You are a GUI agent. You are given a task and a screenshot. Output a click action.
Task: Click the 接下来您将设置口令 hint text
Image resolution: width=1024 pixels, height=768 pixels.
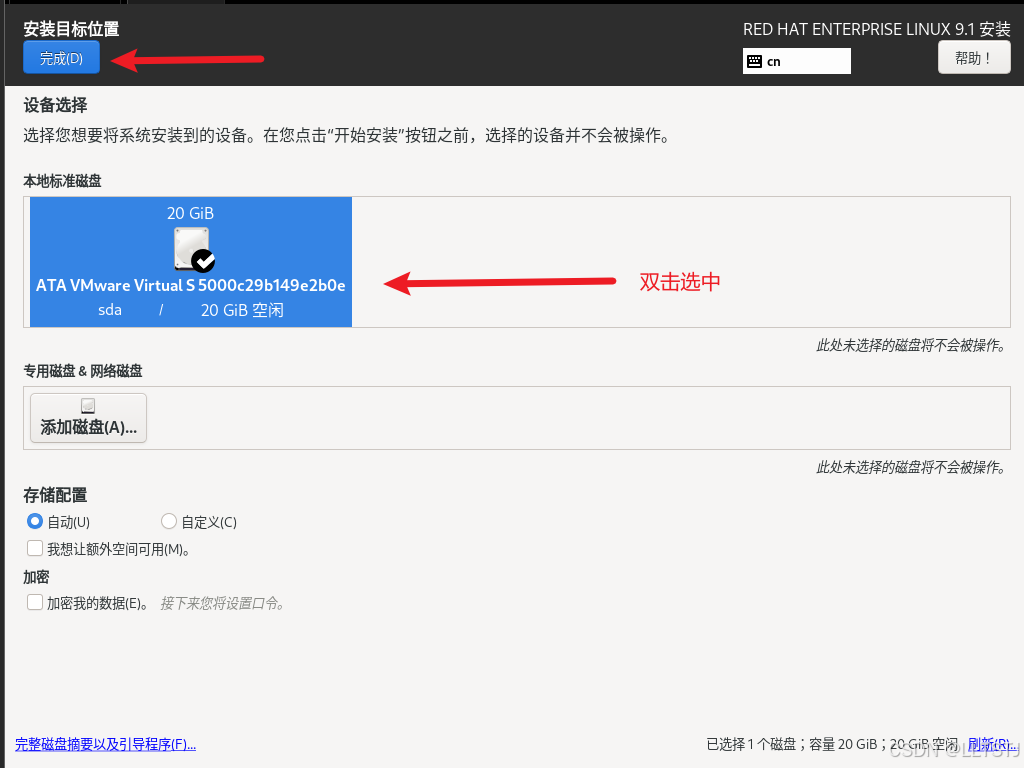pos(223,603)
